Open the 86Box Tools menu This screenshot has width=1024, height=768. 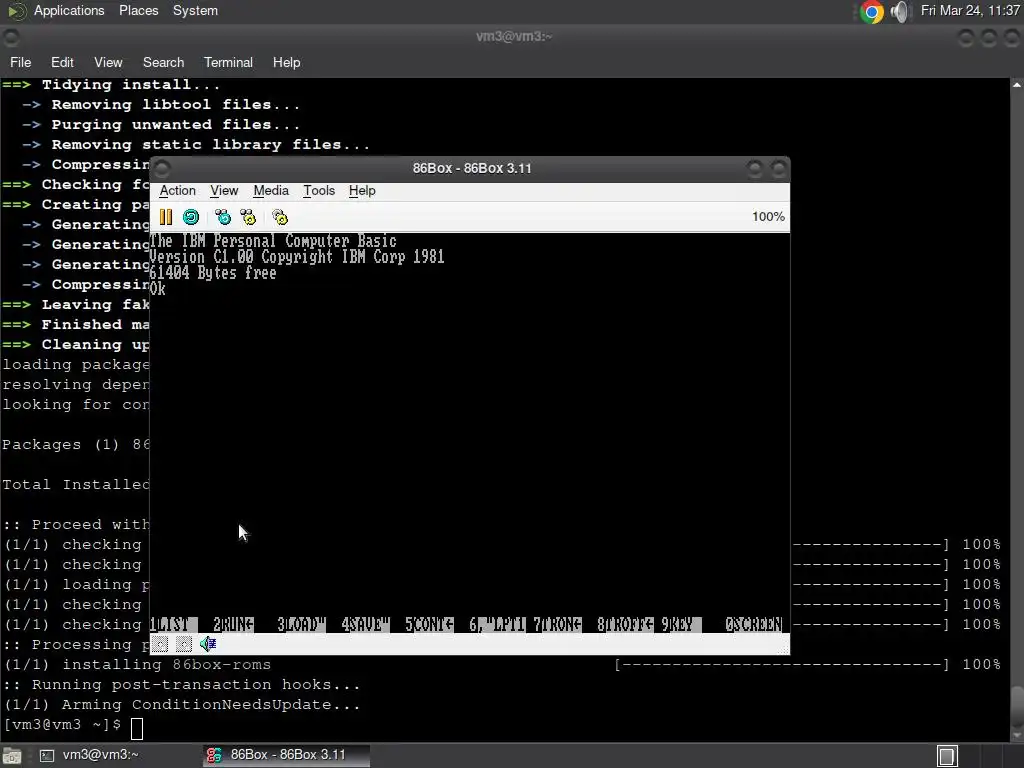click(x=319, y=191)
